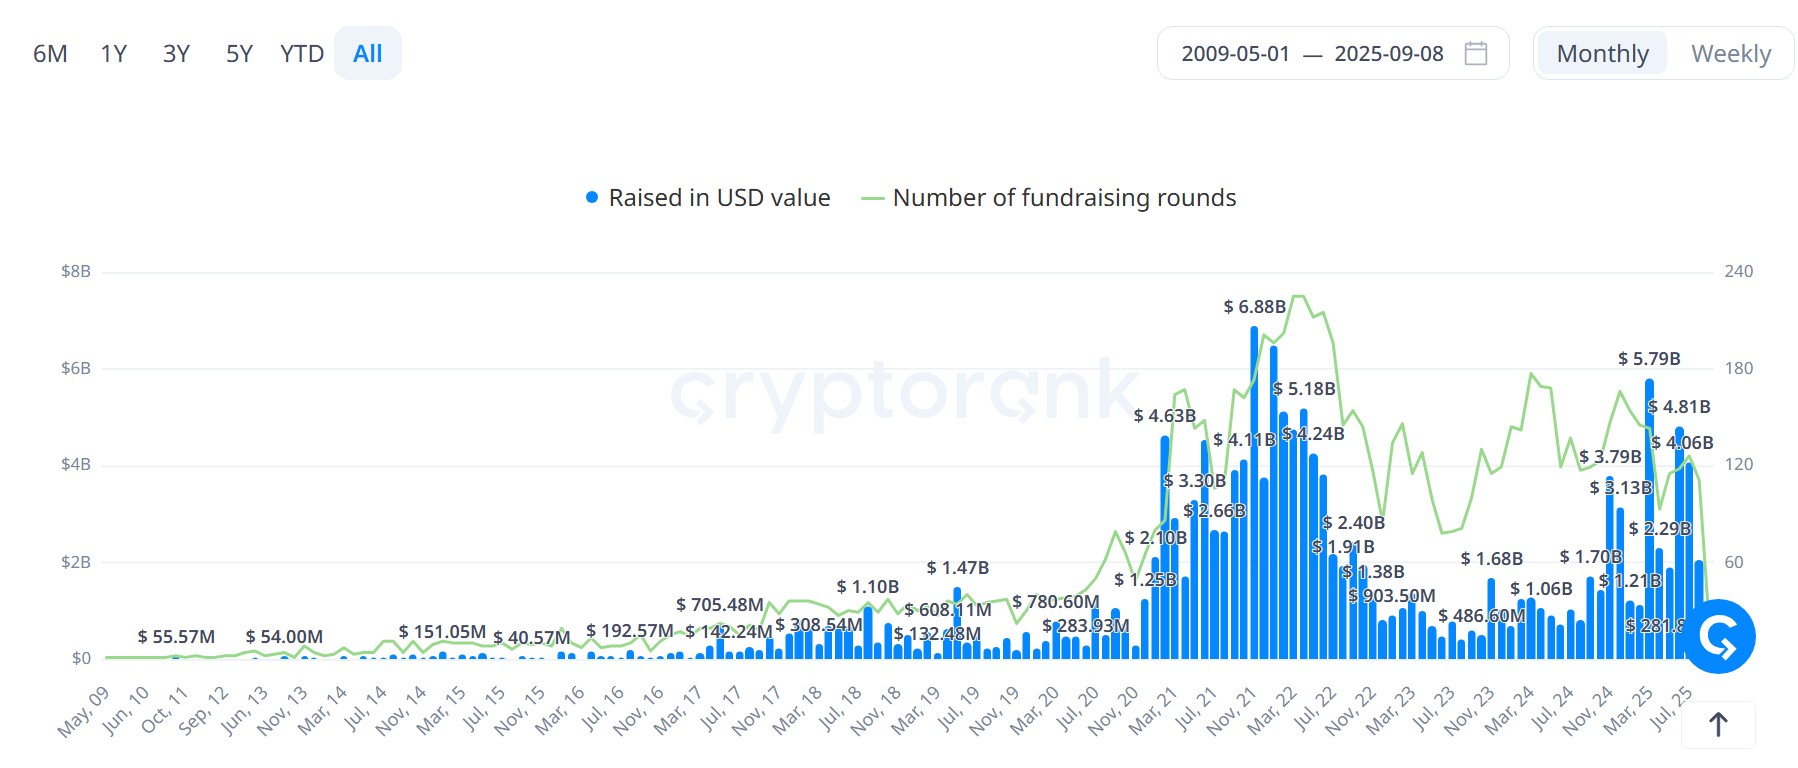Switch chart to Weekly view

1730,54
